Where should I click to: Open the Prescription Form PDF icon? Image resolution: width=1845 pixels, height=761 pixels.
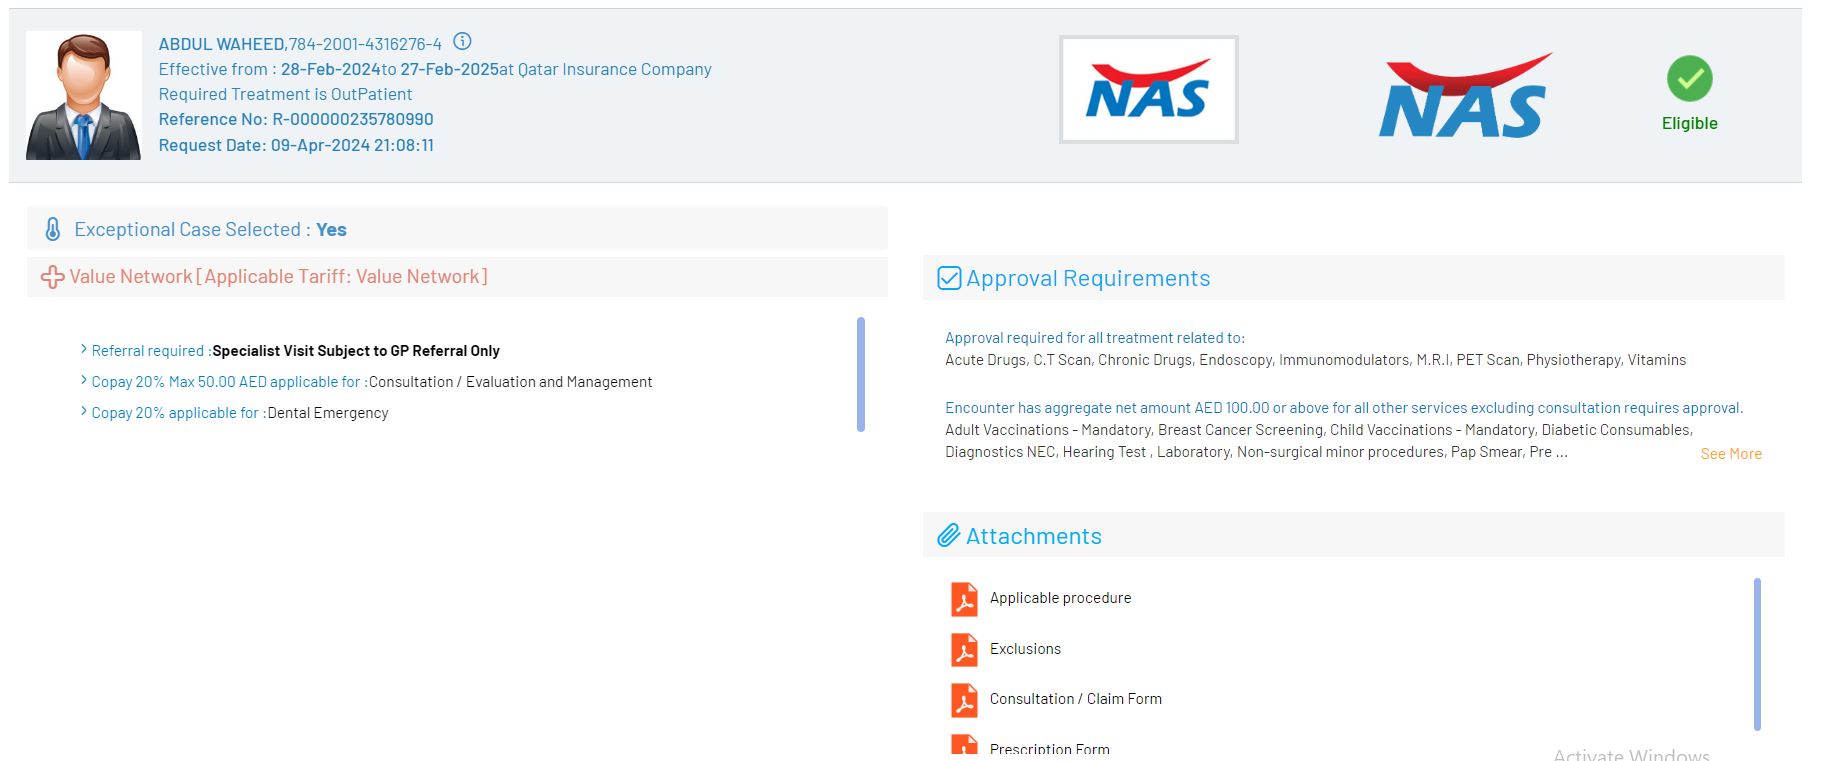pyautogui.click(x=964, y=746)
